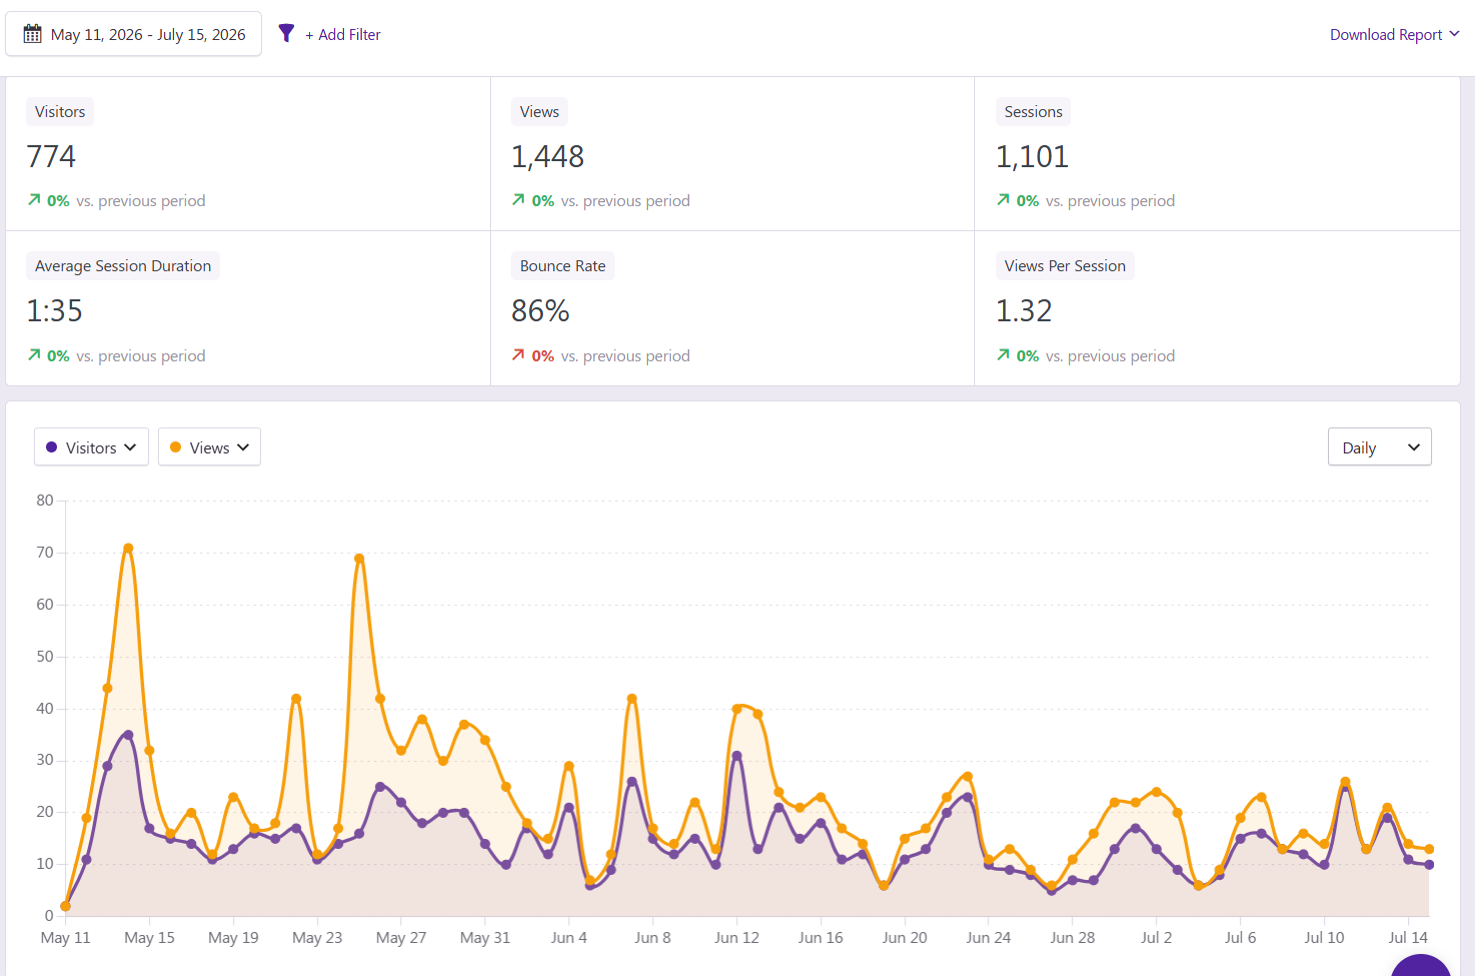The height and width of the screenshot is (976, 1475).
Task: Click the green trend arrow under Average Session Duration
Action: [34, 355]
